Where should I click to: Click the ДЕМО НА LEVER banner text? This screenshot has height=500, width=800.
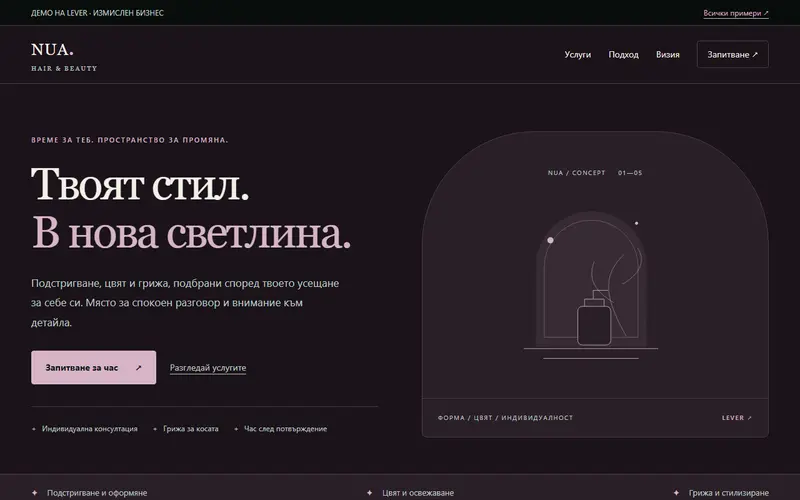pos(97,13)
